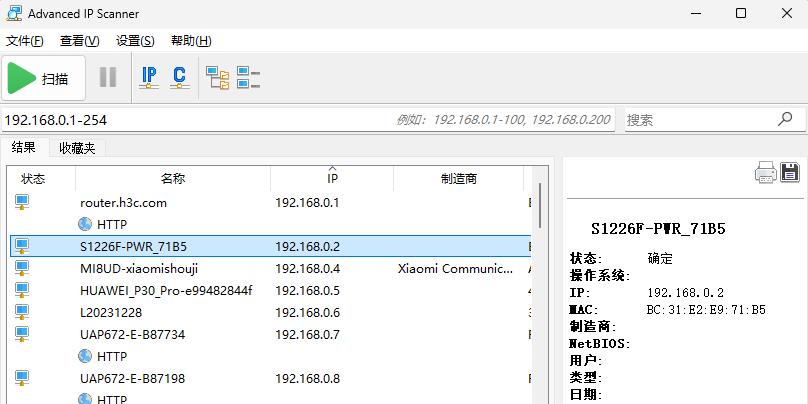Select the router.h3c.com row name
The height and width of the screenshot is (404, 808).
point(124,203)
